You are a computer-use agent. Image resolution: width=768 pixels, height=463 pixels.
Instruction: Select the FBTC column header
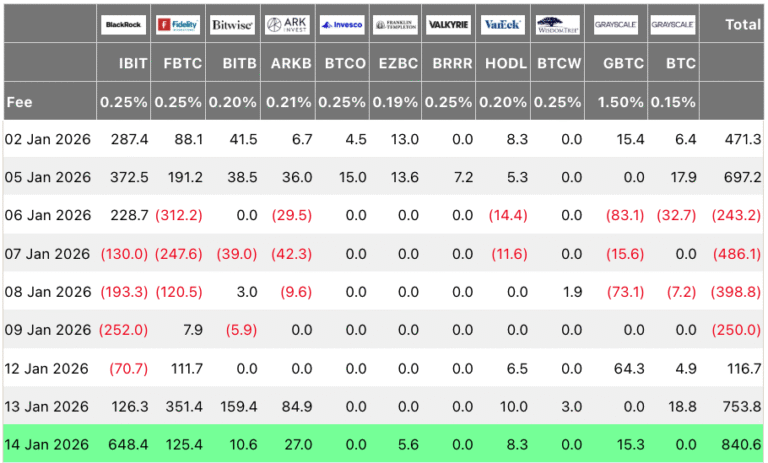tap(184, 63)
